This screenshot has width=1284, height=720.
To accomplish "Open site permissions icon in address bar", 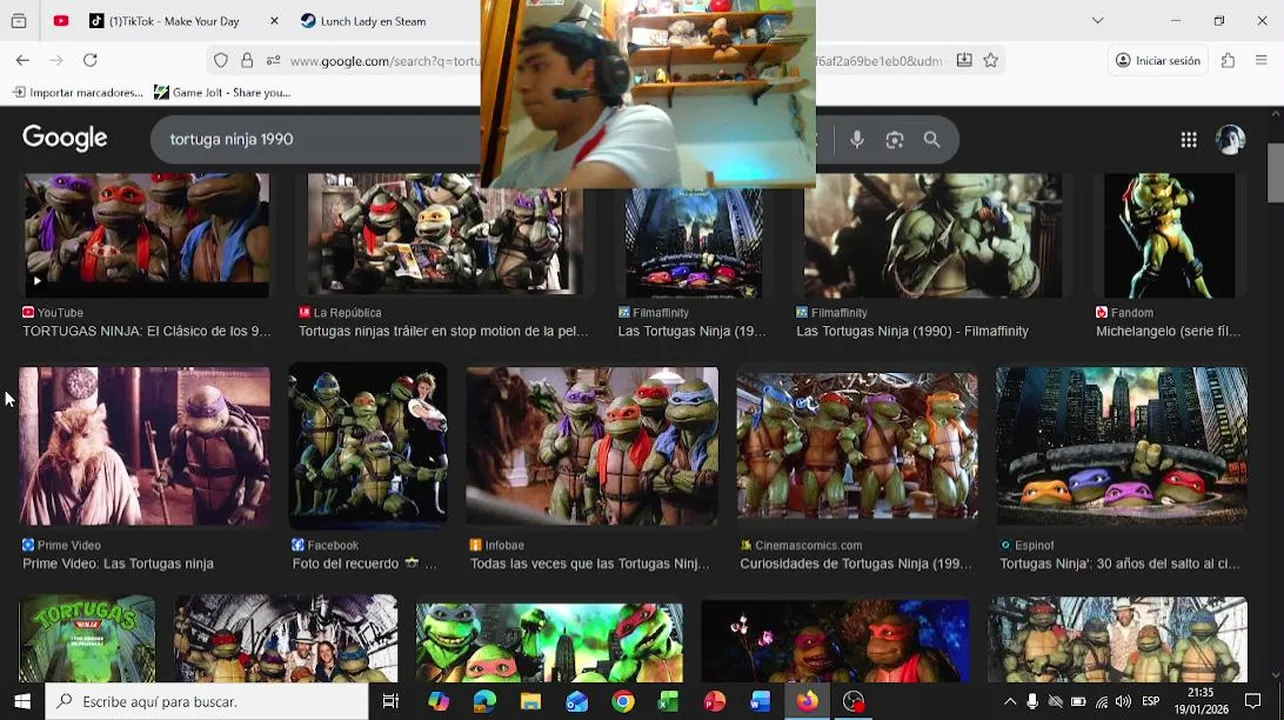I will [273, 61].
